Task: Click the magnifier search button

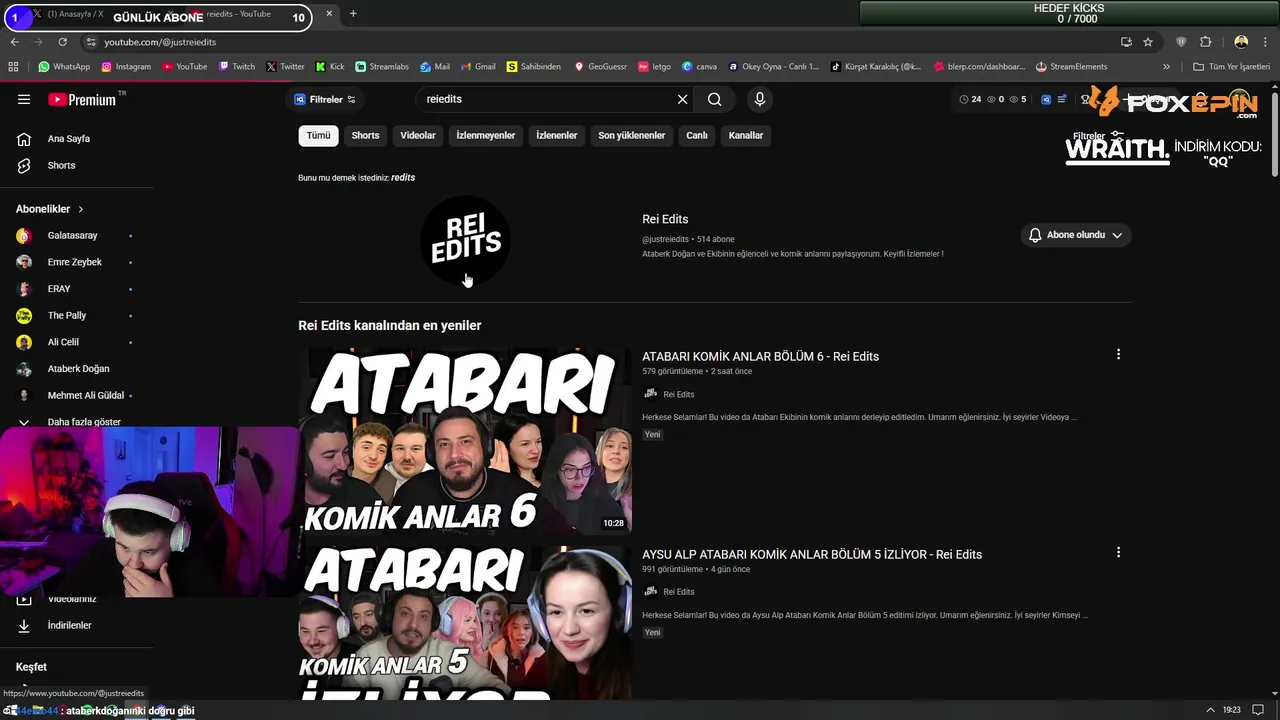Action: click(x=714, y=99)
